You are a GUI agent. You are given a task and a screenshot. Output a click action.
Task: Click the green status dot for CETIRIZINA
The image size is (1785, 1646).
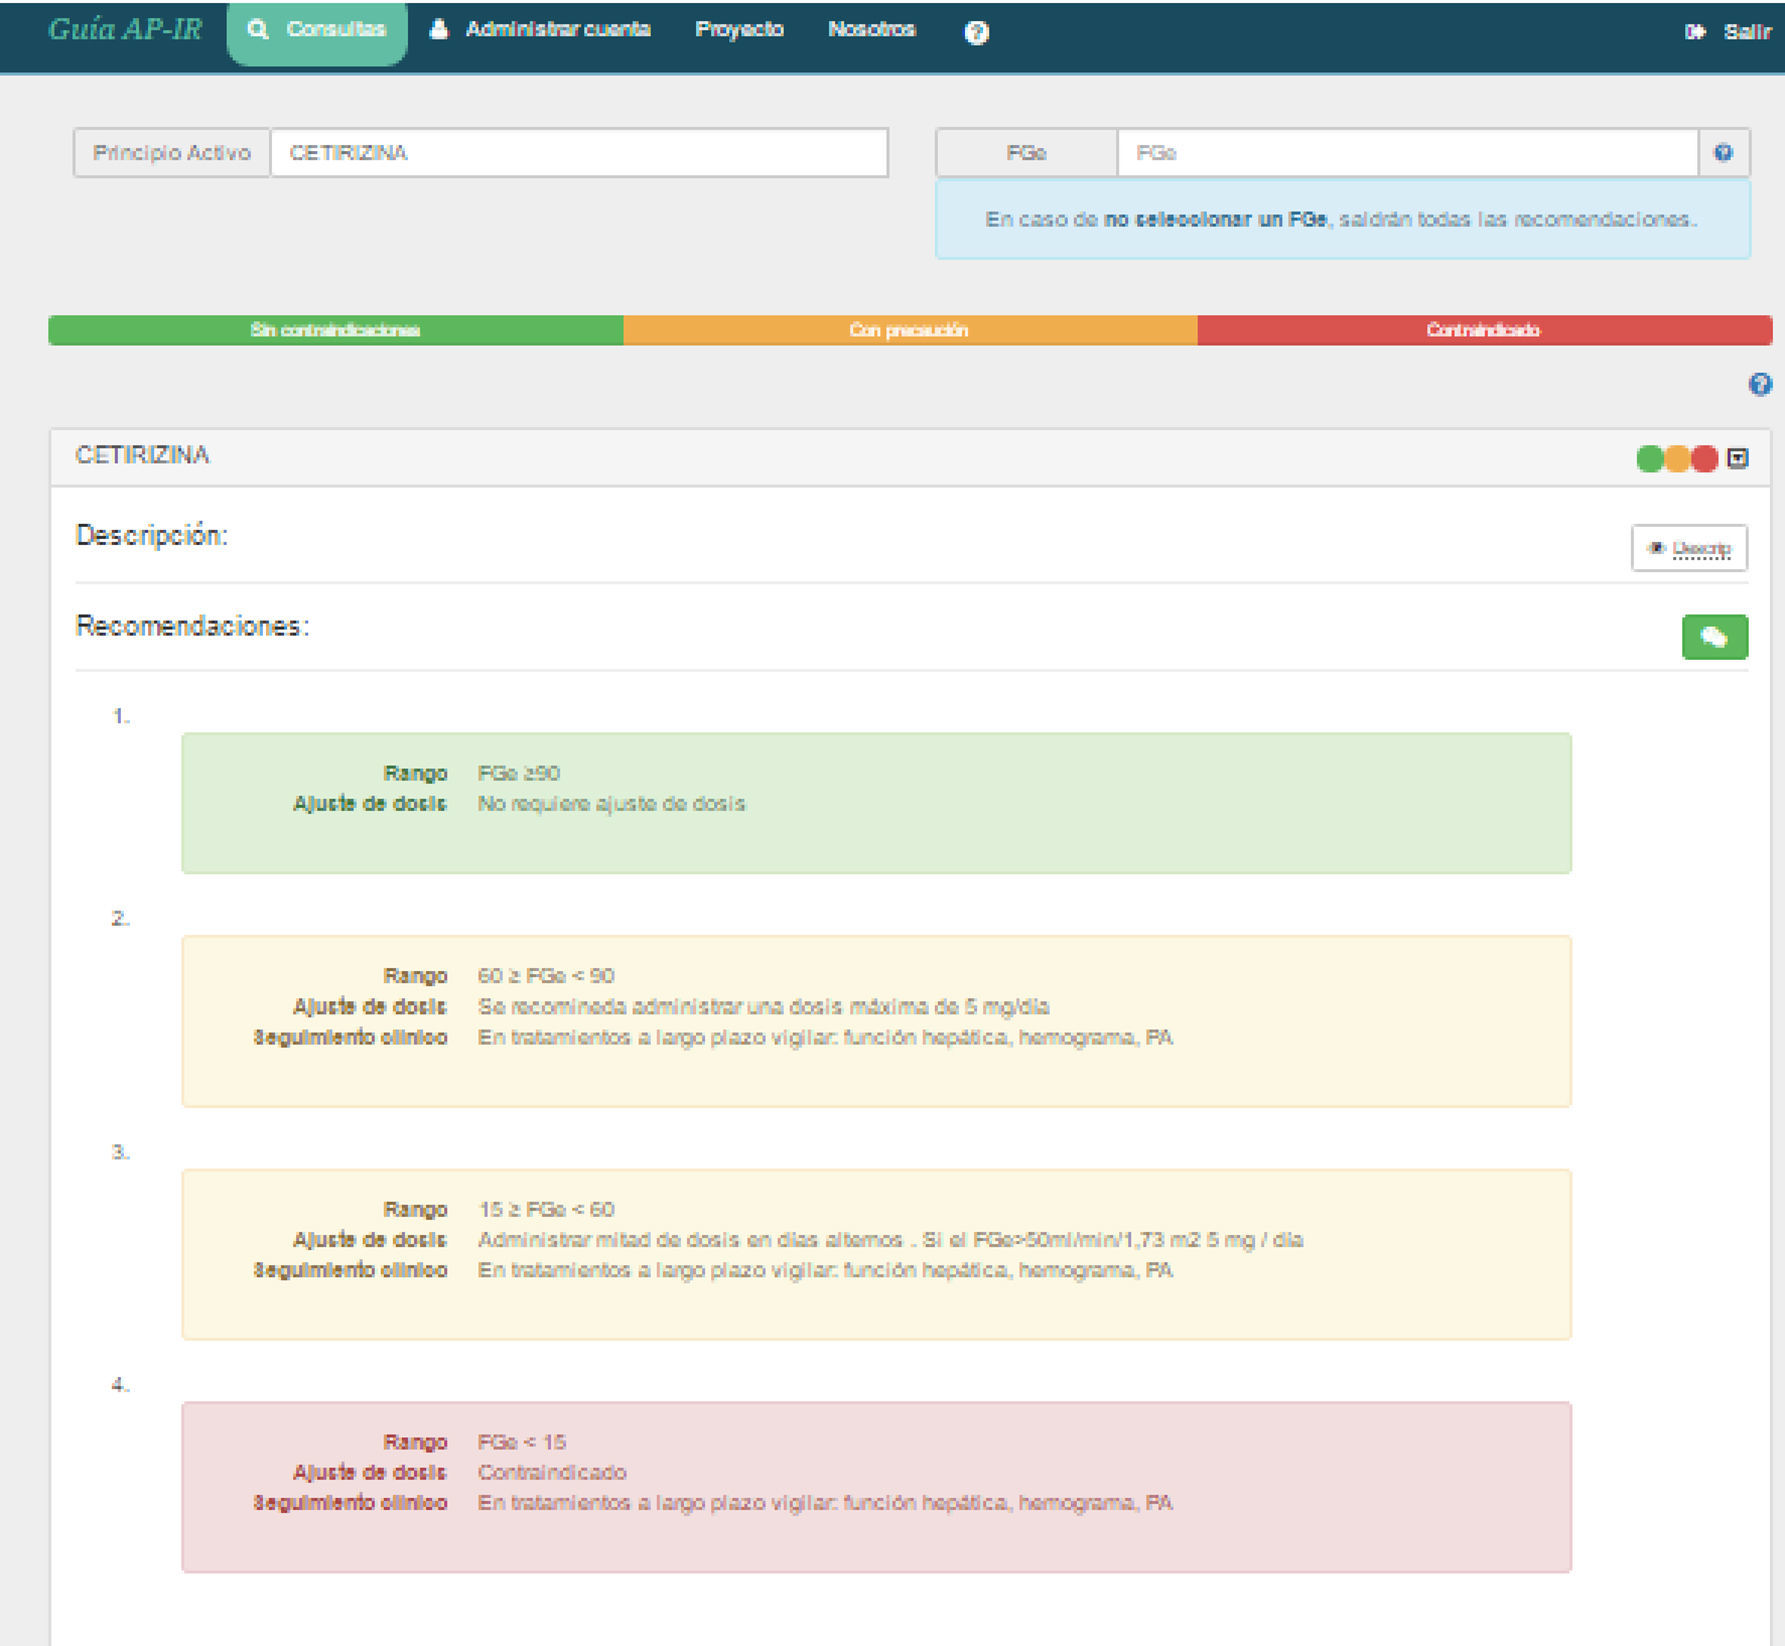[1649, 458]
